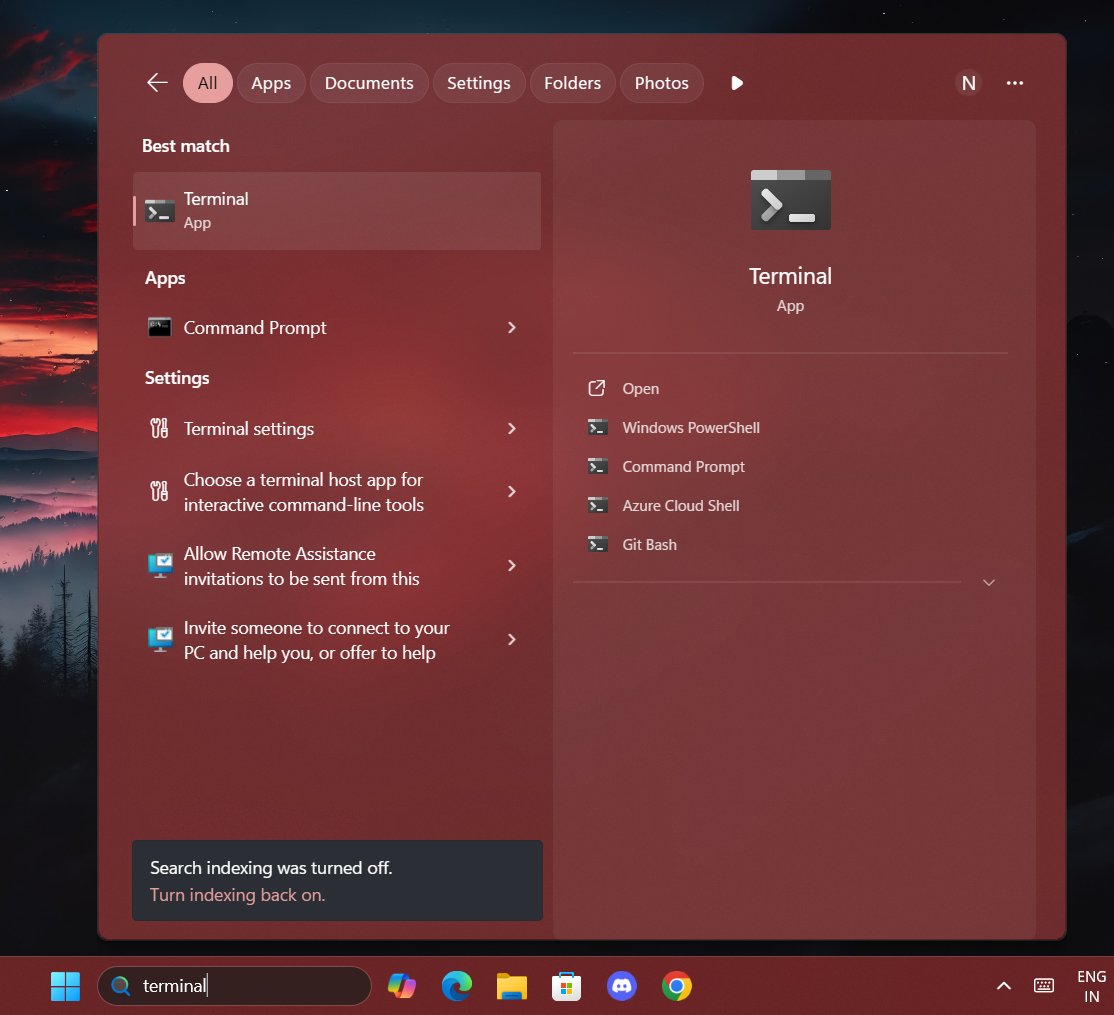Switch to the Settings filter tab
This screenshot has width=1114, height=1015.
[x=478, y=83]
